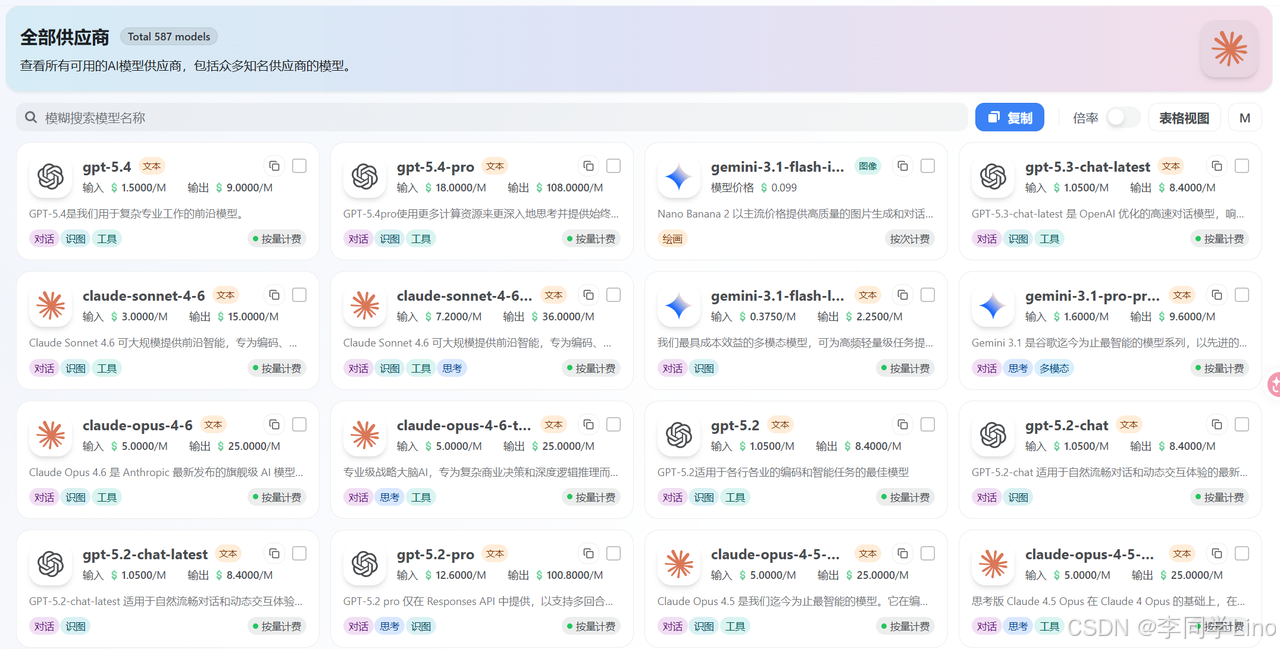Image resolution: width=1280 pixels, height=649 pixels.
Task: Copy the gpt-5.4 model name
Action: (274, 166)
